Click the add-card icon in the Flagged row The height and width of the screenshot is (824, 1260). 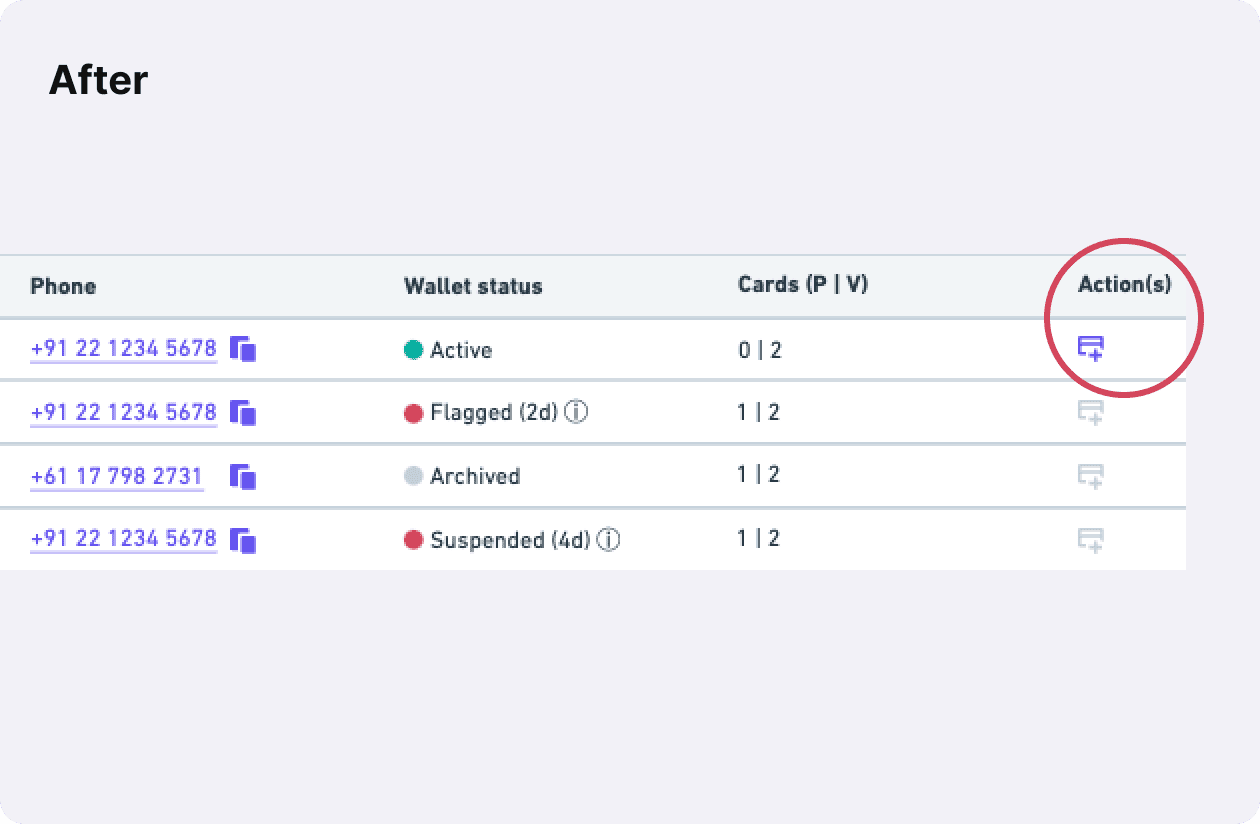(1091, 412)
